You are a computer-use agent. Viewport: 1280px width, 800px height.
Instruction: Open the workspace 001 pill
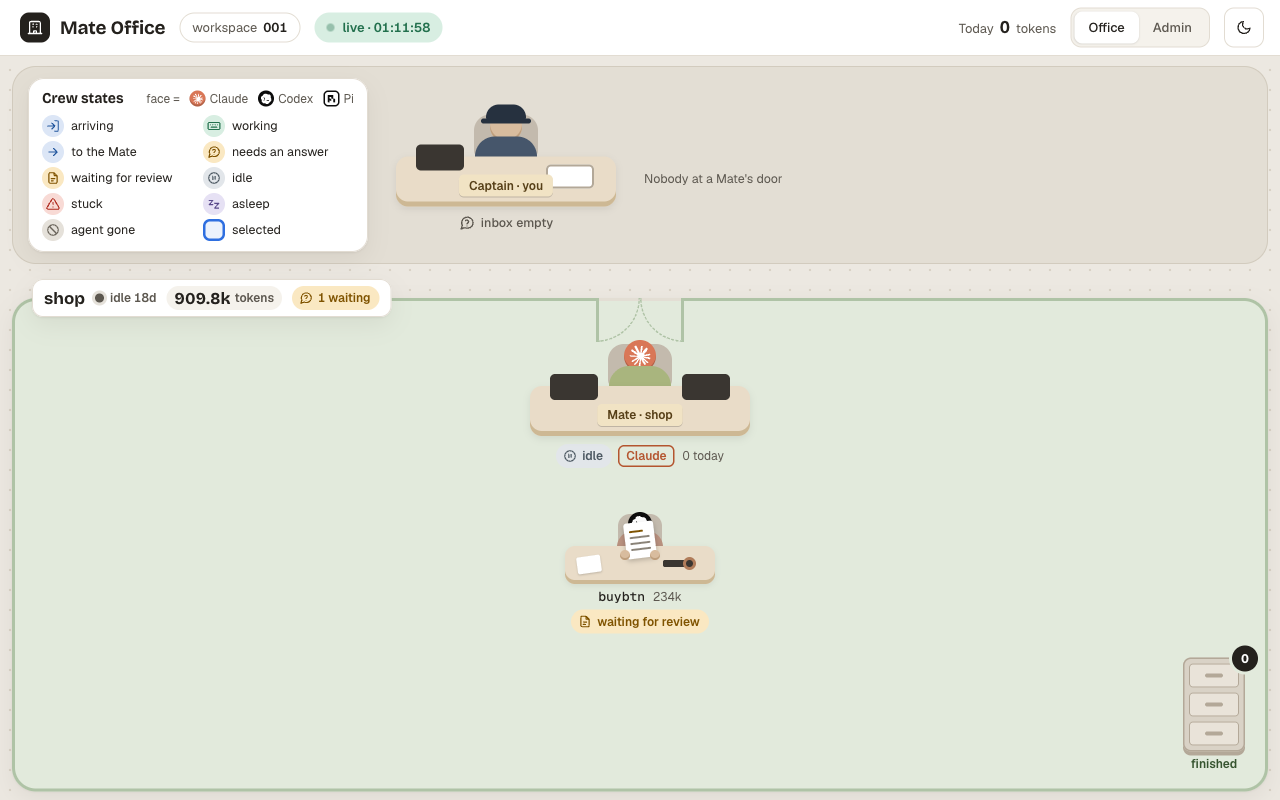coord(240,27)
